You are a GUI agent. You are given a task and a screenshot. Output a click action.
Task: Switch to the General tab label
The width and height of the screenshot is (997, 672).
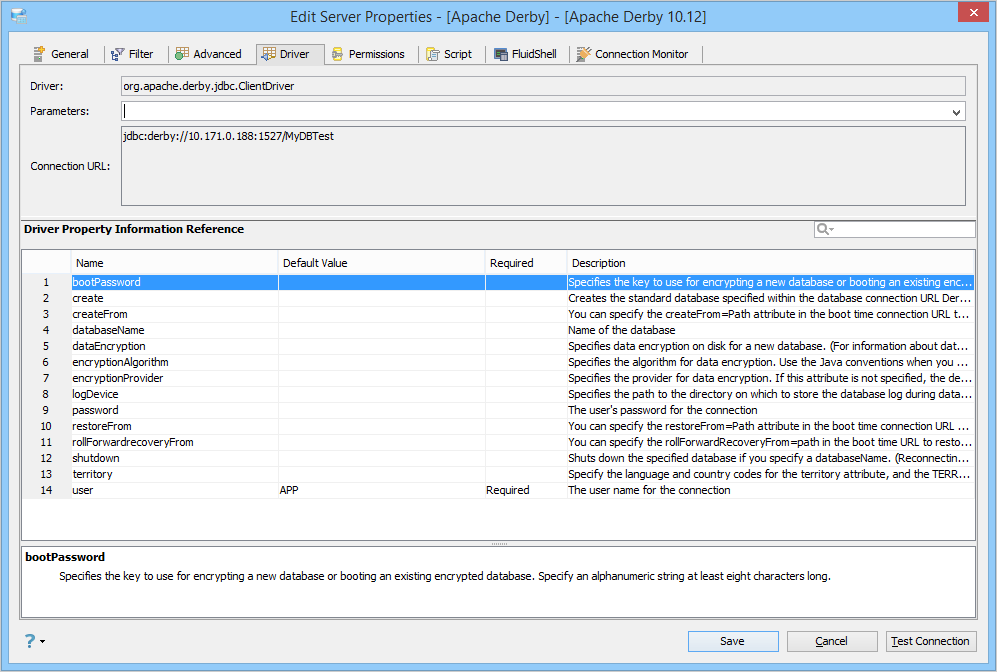tap(70, 54)
